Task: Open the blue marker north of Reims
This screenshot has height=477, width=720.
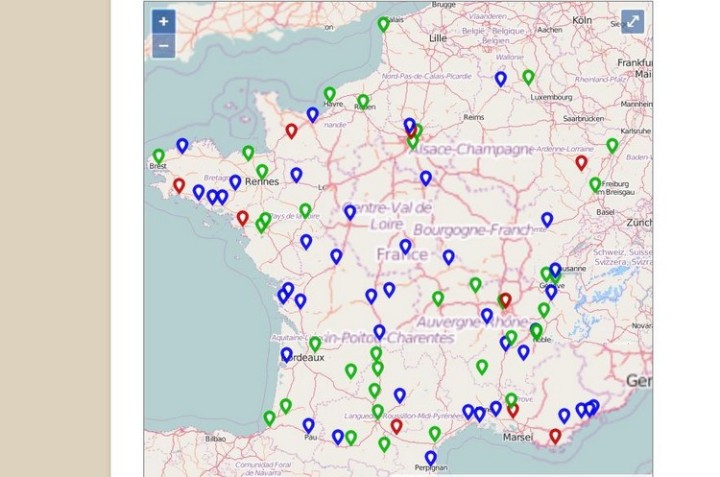Action: (x=500, y=78)
